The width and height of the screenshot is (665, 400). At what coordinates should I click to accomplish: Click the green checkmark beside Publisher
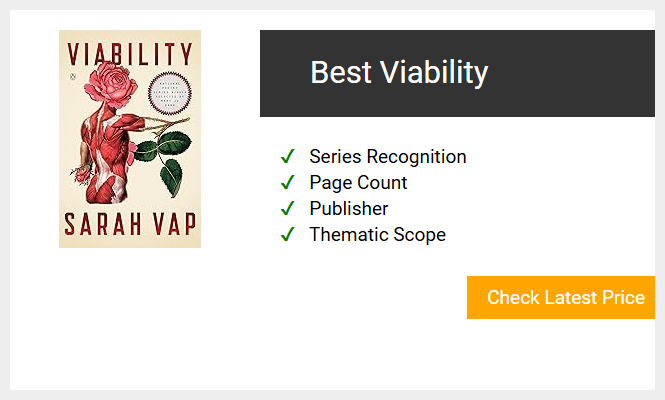288,208
